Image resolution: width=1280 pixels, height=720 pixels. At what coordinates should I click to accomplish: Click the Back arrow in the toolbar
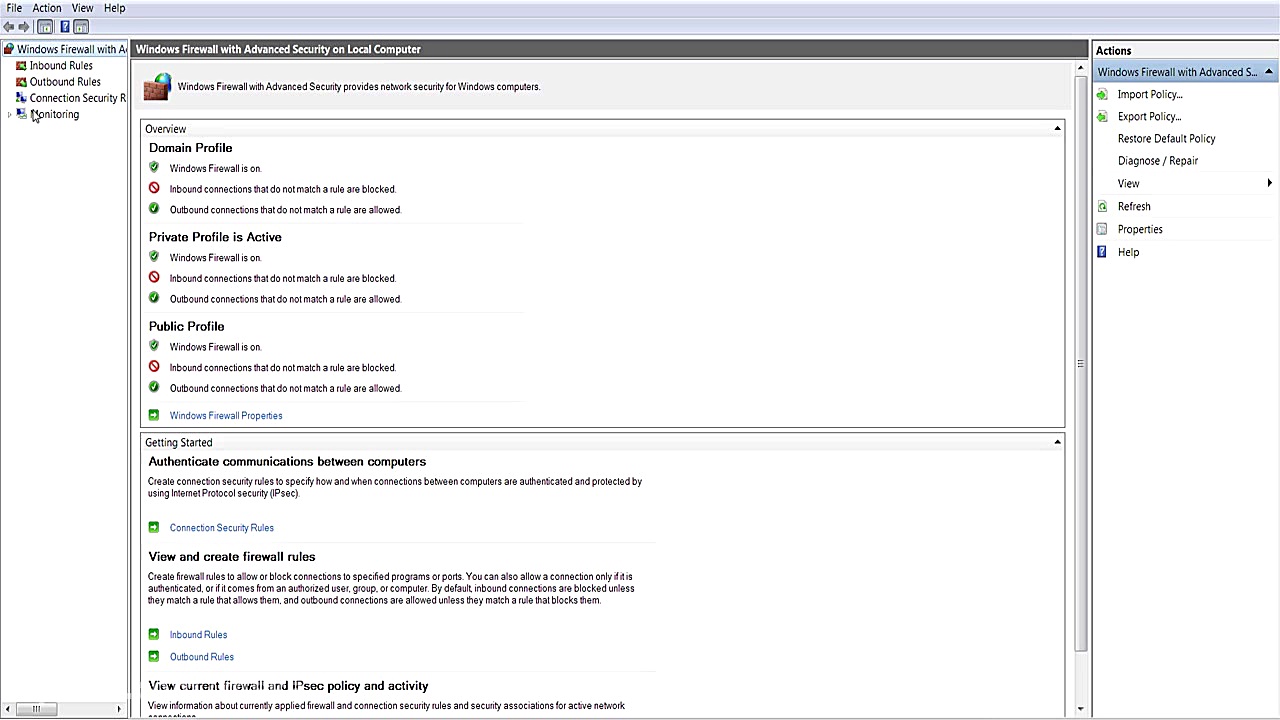[x=9, y=27]
